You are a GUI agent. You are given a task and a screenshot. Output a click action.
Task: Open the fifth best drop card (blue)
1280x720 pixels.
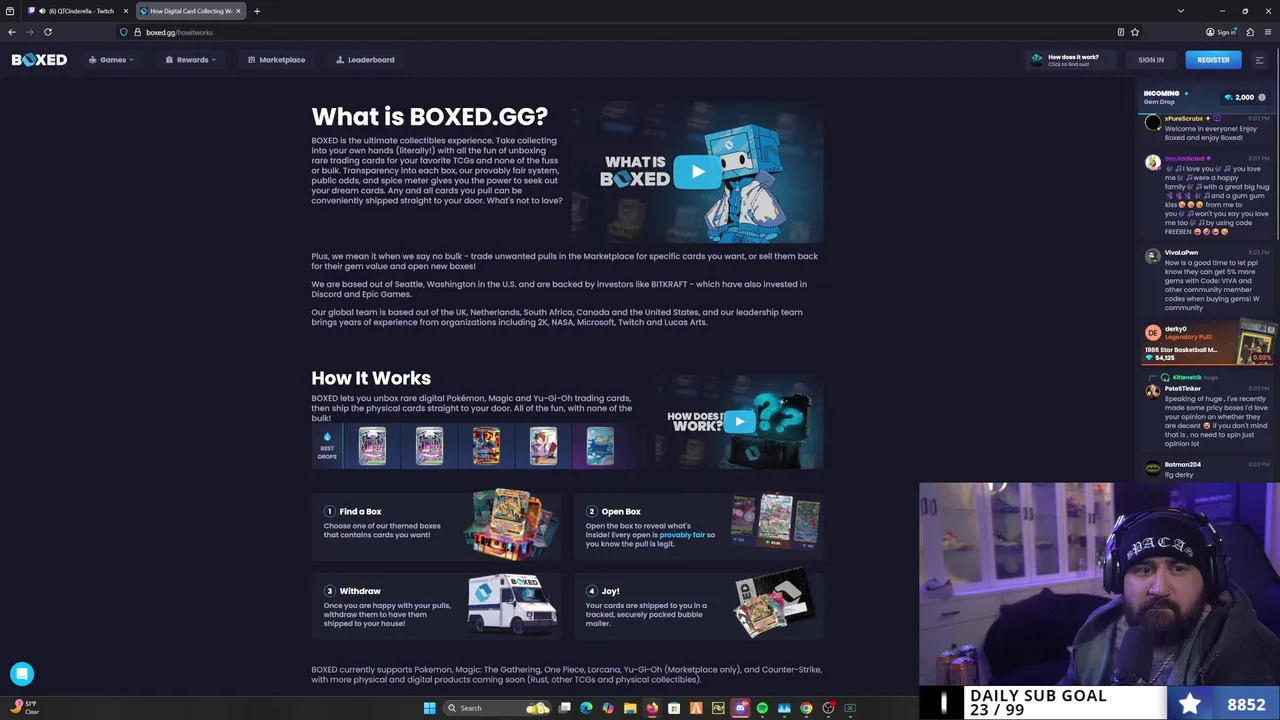point(600,446)
